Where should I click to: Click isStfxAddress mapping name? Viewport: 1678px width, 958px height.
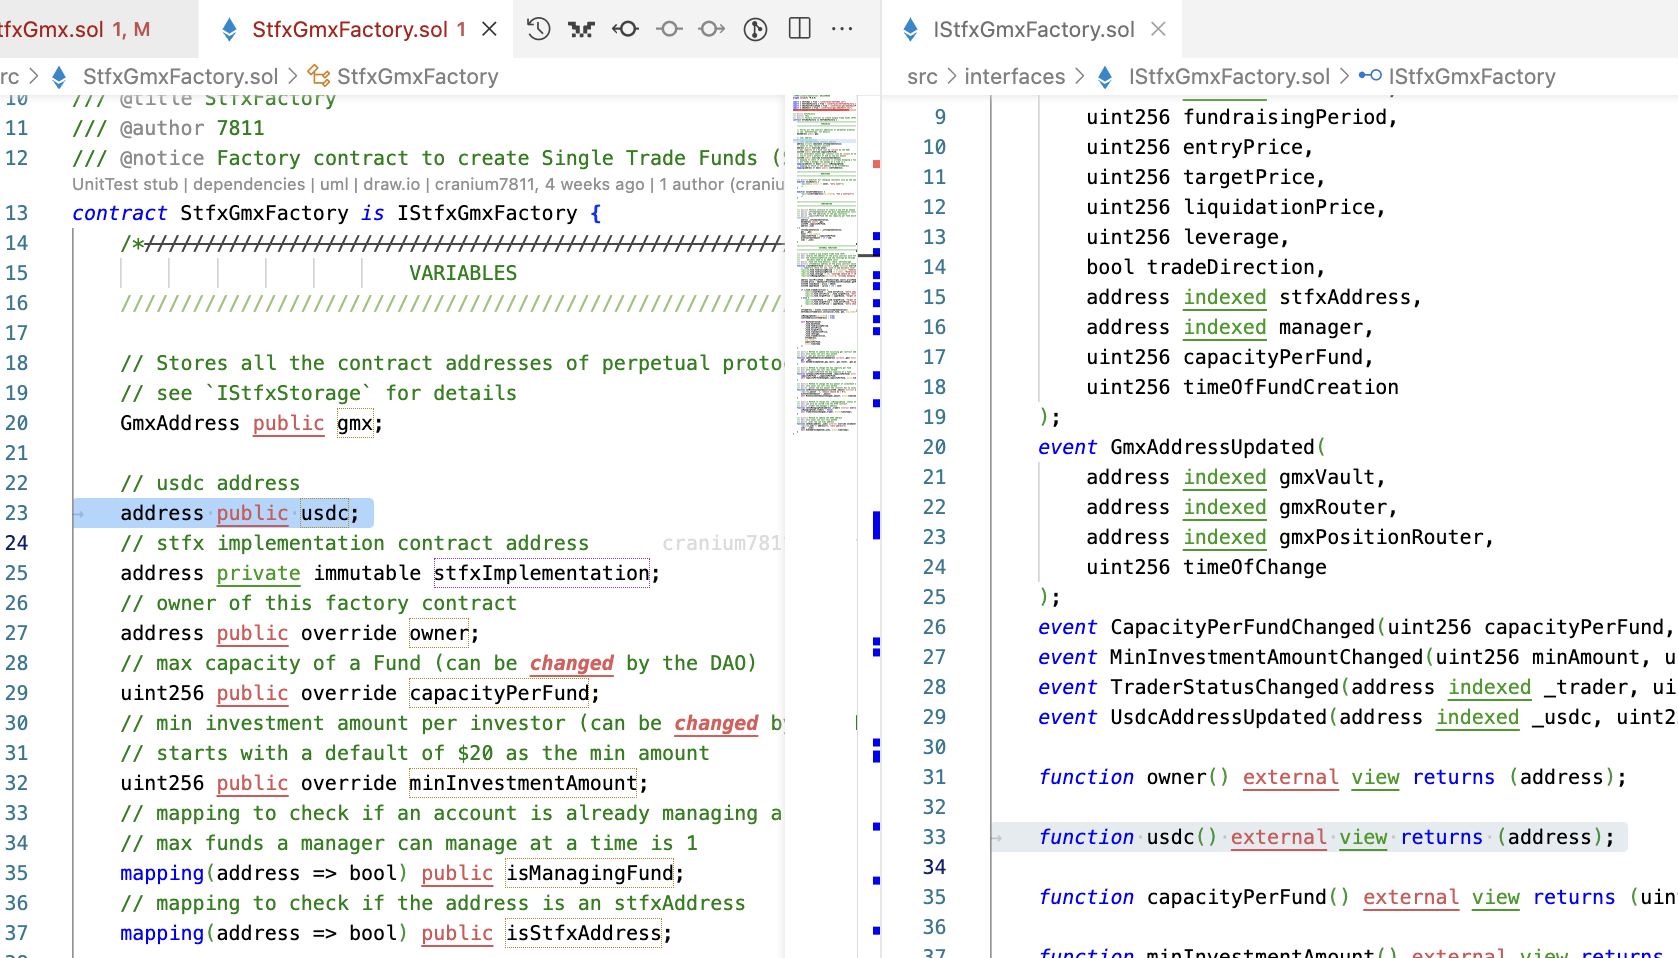(x=583, y=933)
